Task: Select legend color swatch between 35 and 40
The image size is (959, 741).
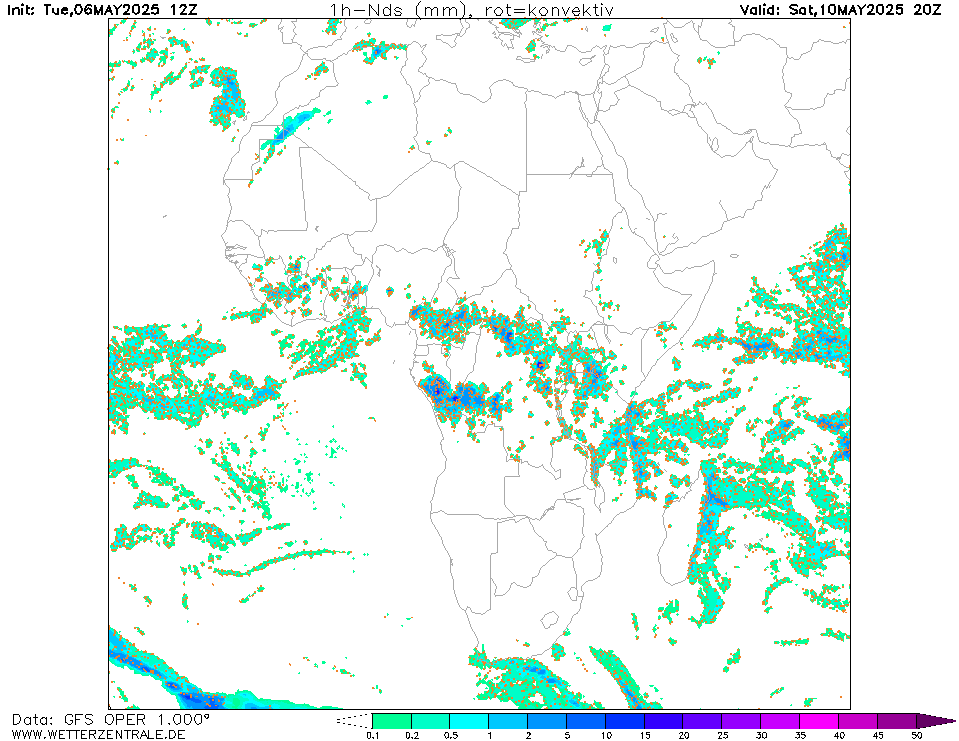Action: (x=819, y=721)
